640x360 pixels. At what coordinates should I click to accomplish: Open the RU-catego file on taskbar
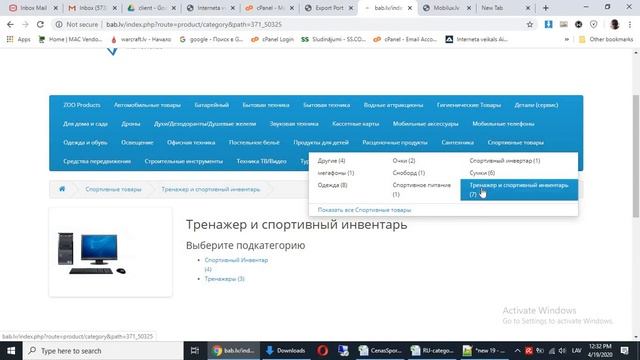(433, 351)
